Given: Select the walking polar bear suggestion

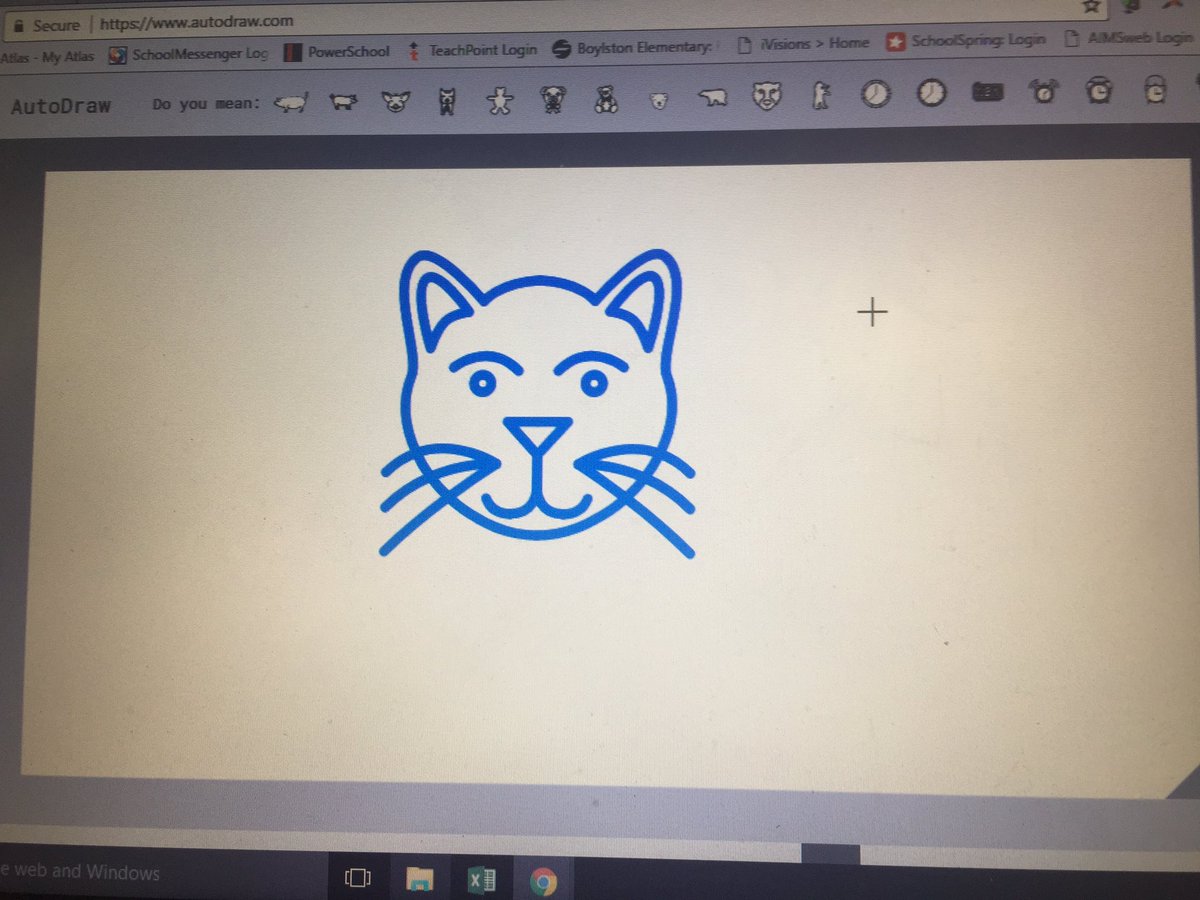Looking at the screenshot, I should pyautogui.click(x=712, y=98).
